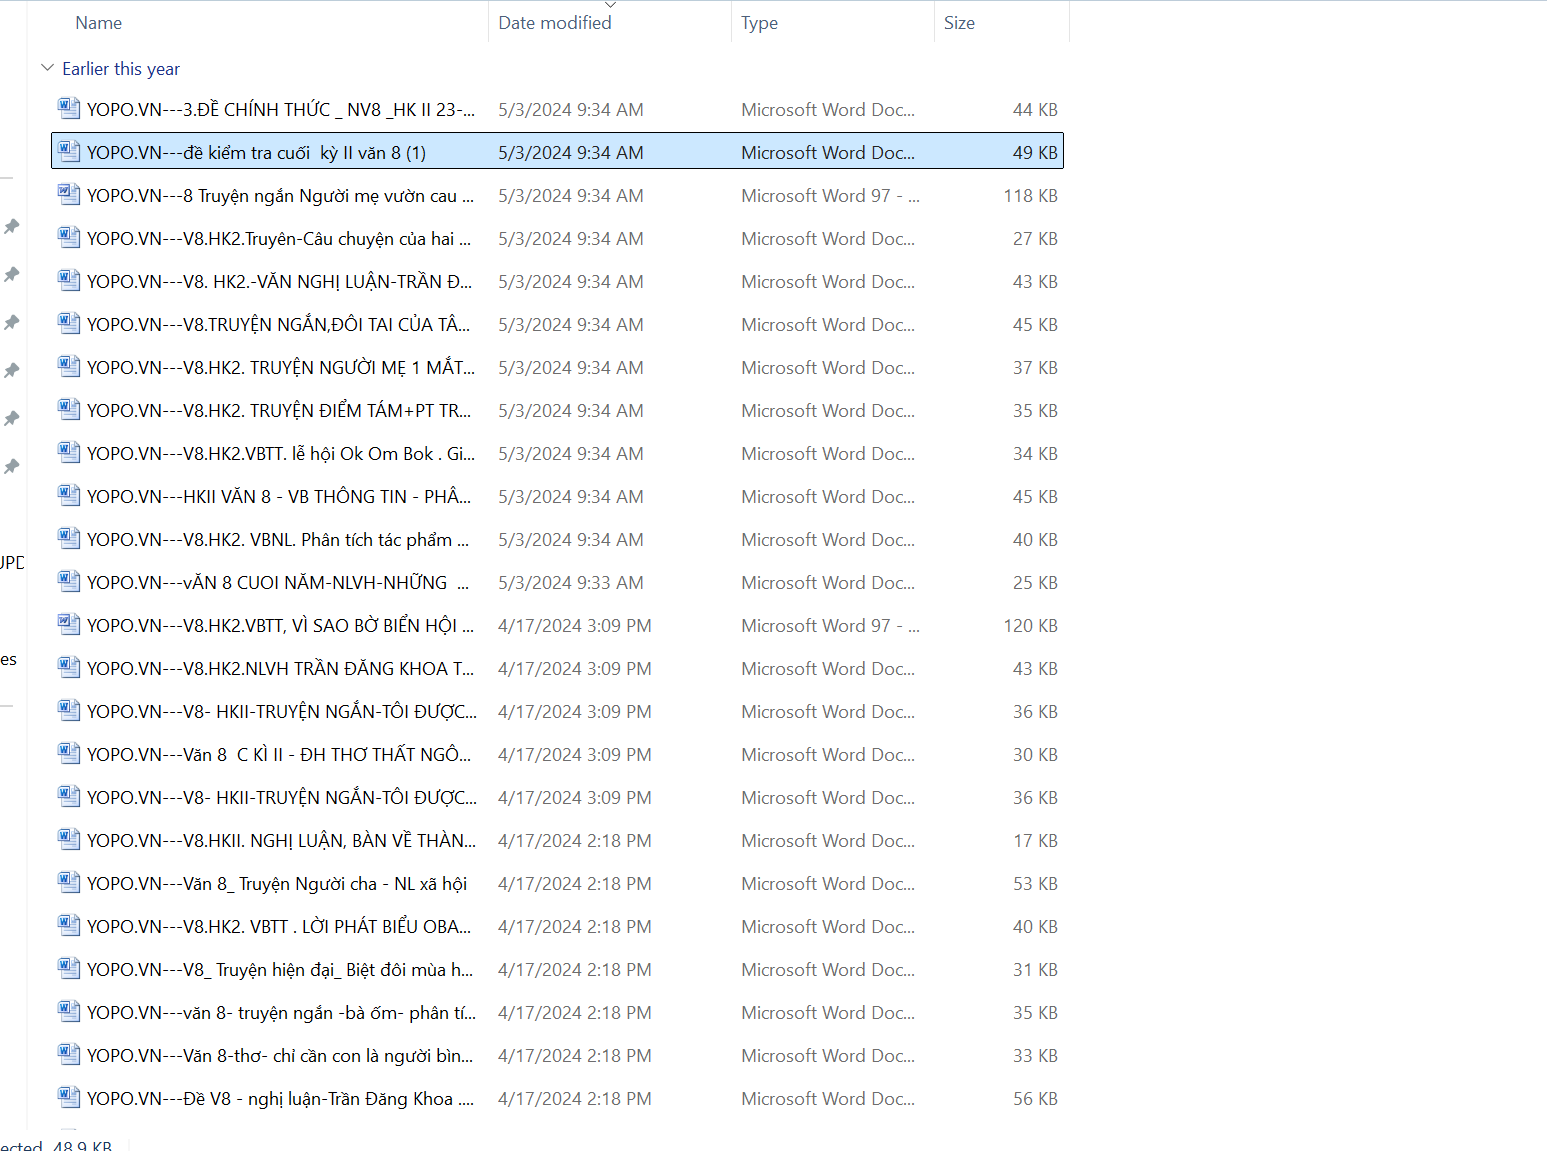The image size is (1547, 1151).
Task: Select file name 'YOPO.VN---V8.HK2.VBTT. lễ hội Ok Om Bok . Gi...'
Action: [x=281, y=454]
